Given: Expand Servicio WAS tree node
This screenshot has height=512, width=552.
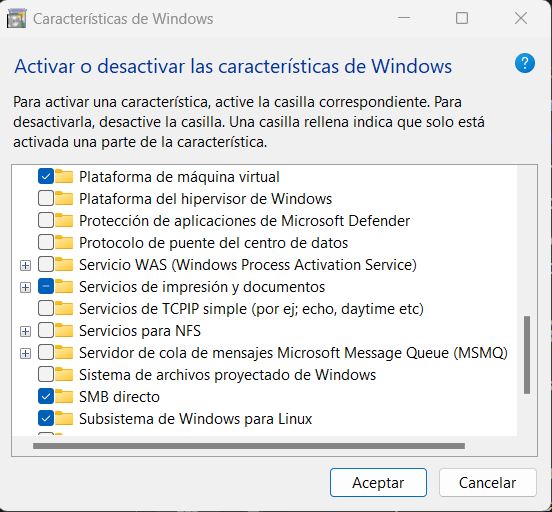Looking at the screenshot, I should click(x=25, y=265).
